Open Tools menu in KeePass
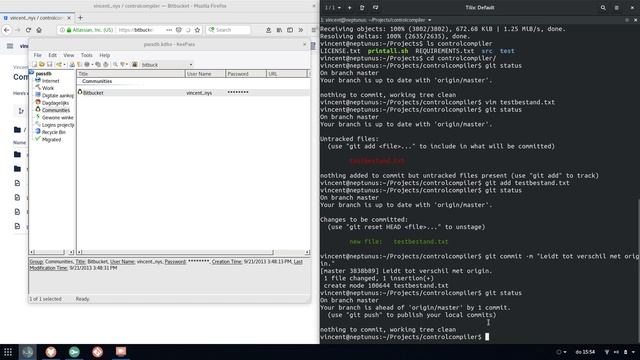The height and width of the screenshot is (360, 640). (x=87, y=55)
